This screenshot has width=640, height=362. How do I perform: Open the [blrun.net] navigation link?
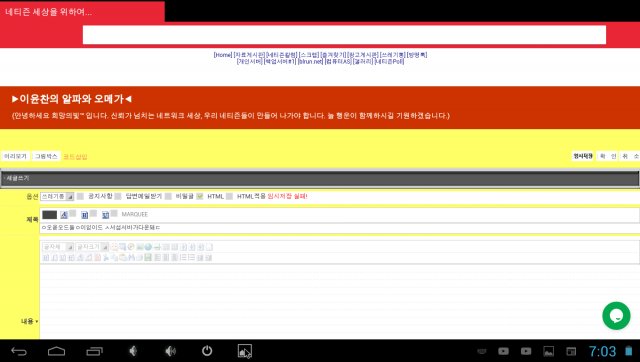point(310,62)
